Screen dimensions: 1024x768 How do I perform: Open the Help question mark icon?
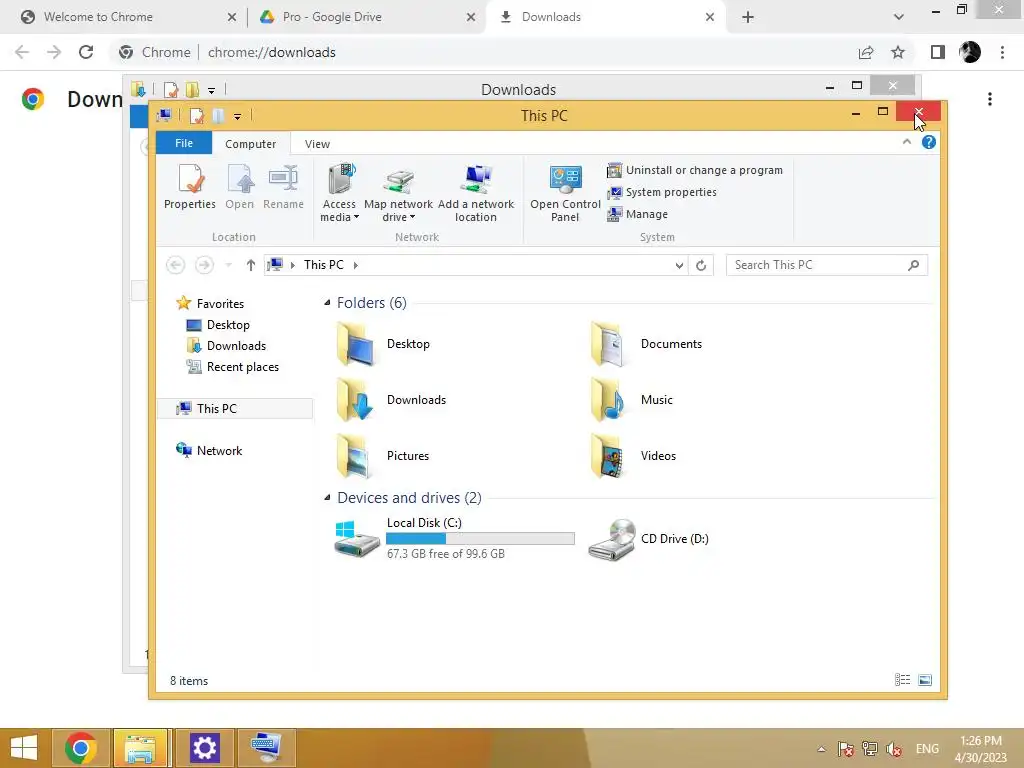tap(929, 142)
